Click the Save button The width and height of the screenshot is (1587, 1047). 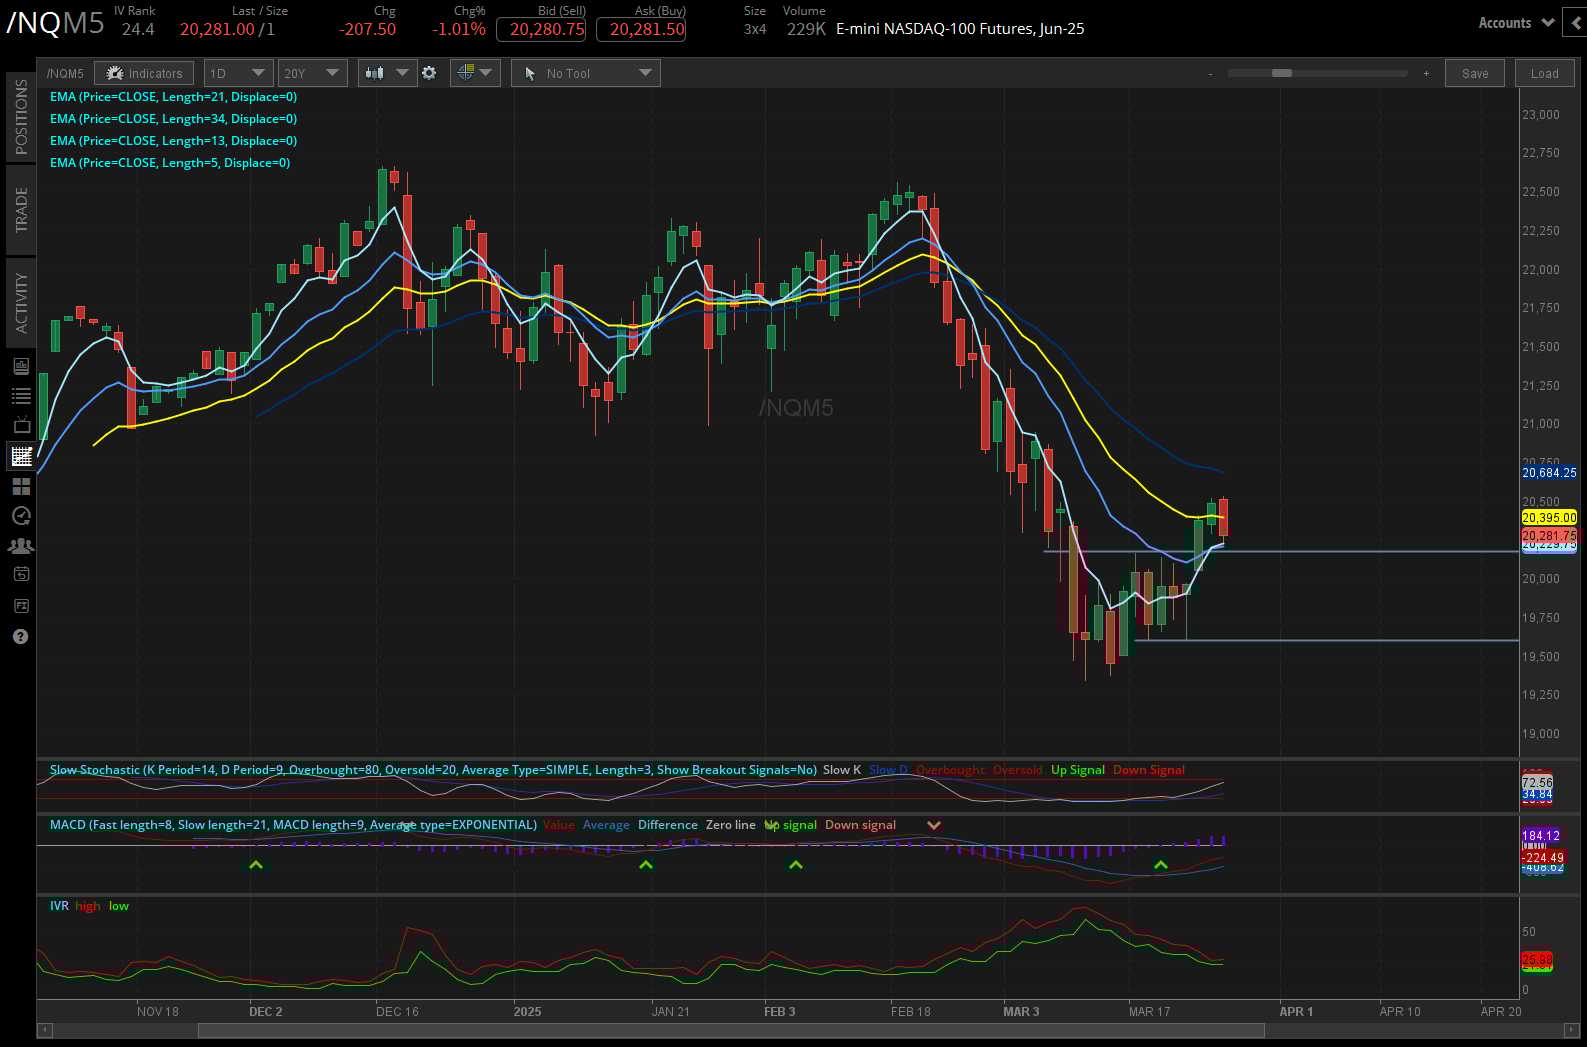(x=1475, y=73)
